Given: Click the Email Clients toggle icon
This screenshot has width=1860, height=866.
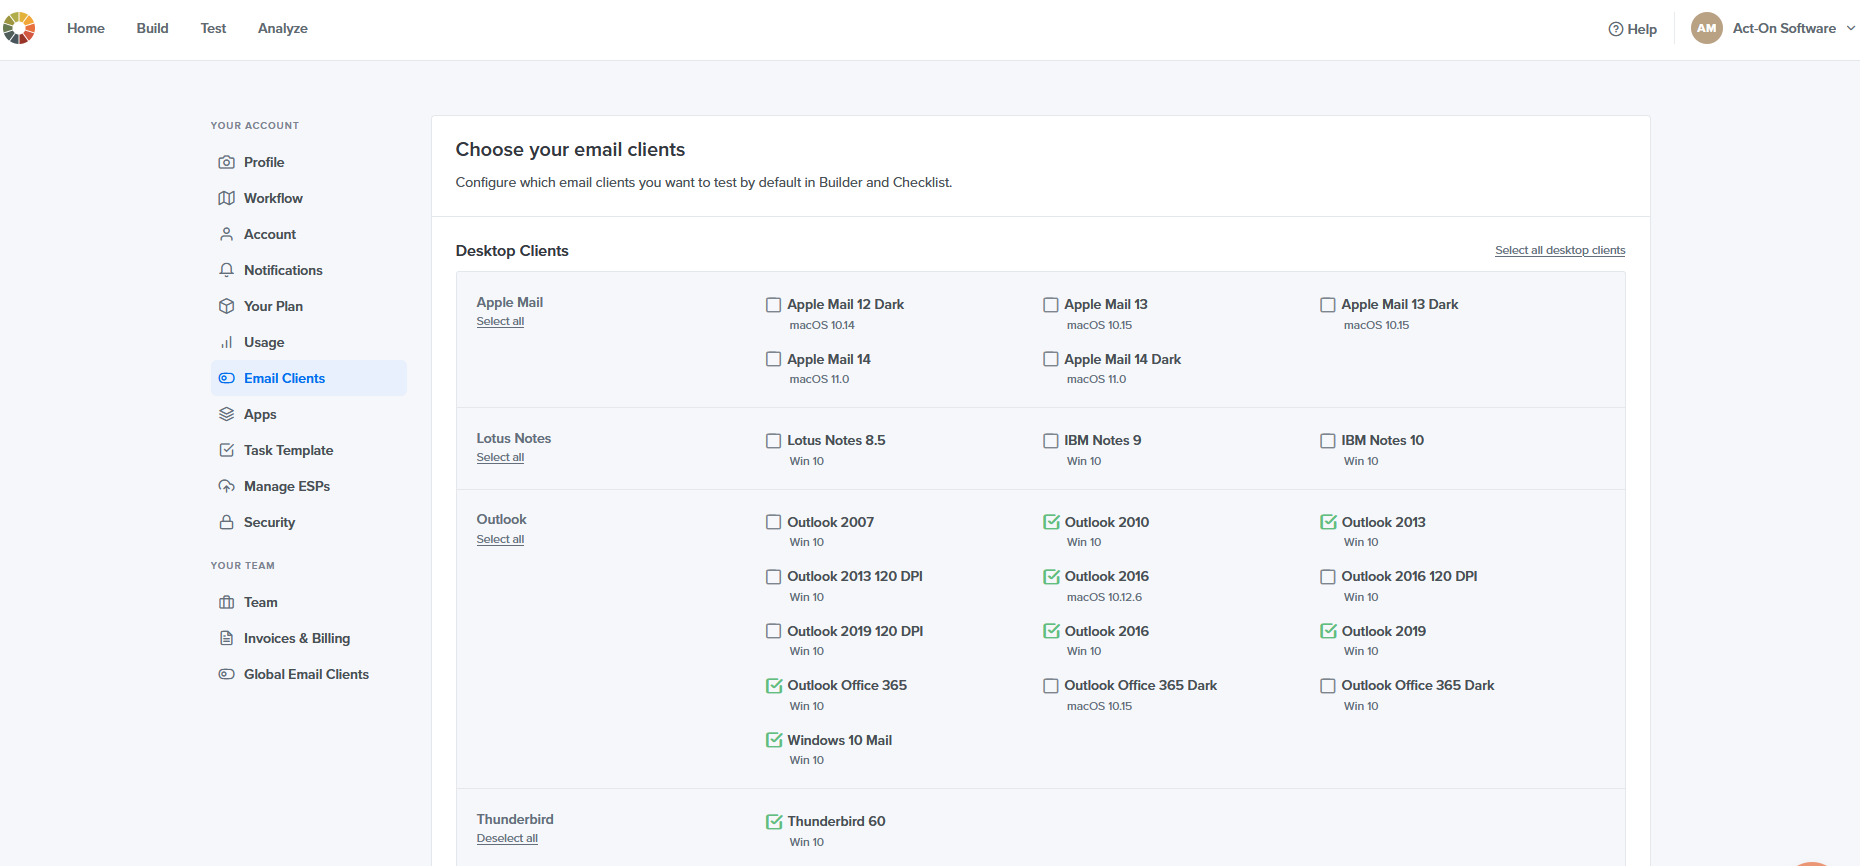Looking at the screenshot, I should pyautogui.click(x=227, y=378).
